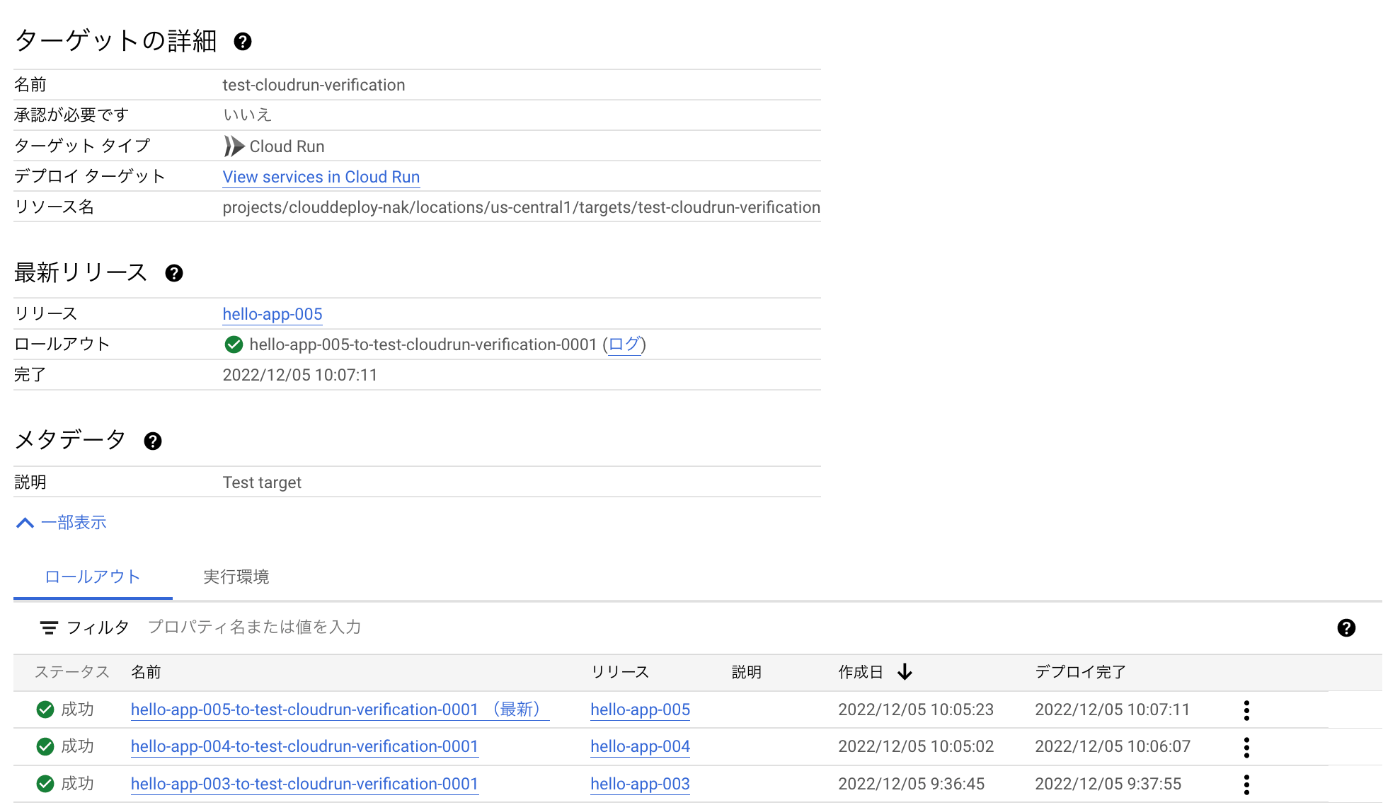Open hello-app-005 link in リリース column
1400x805 pixels.
click(x=640, y=710)
